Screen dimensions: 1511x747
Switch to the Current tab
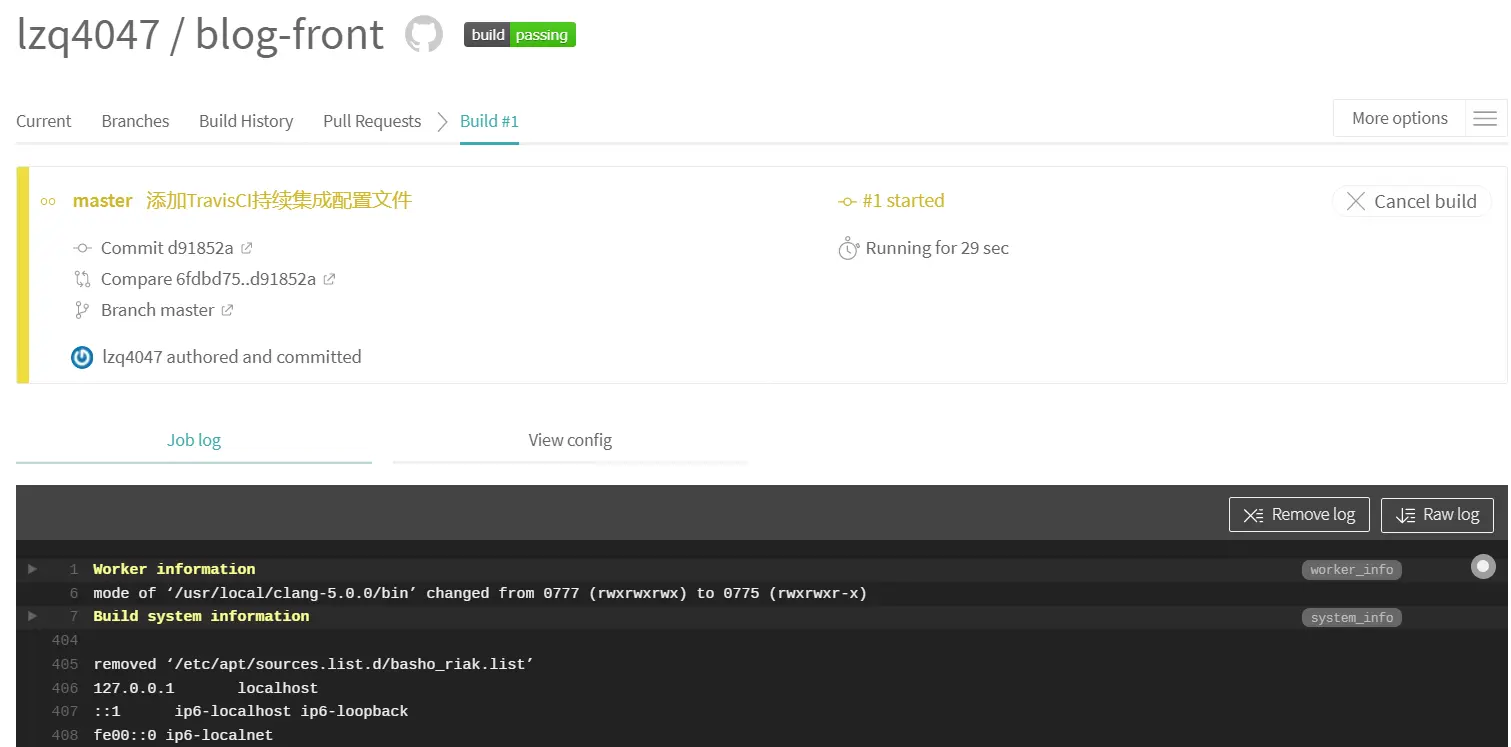click(x=44, y=121)
